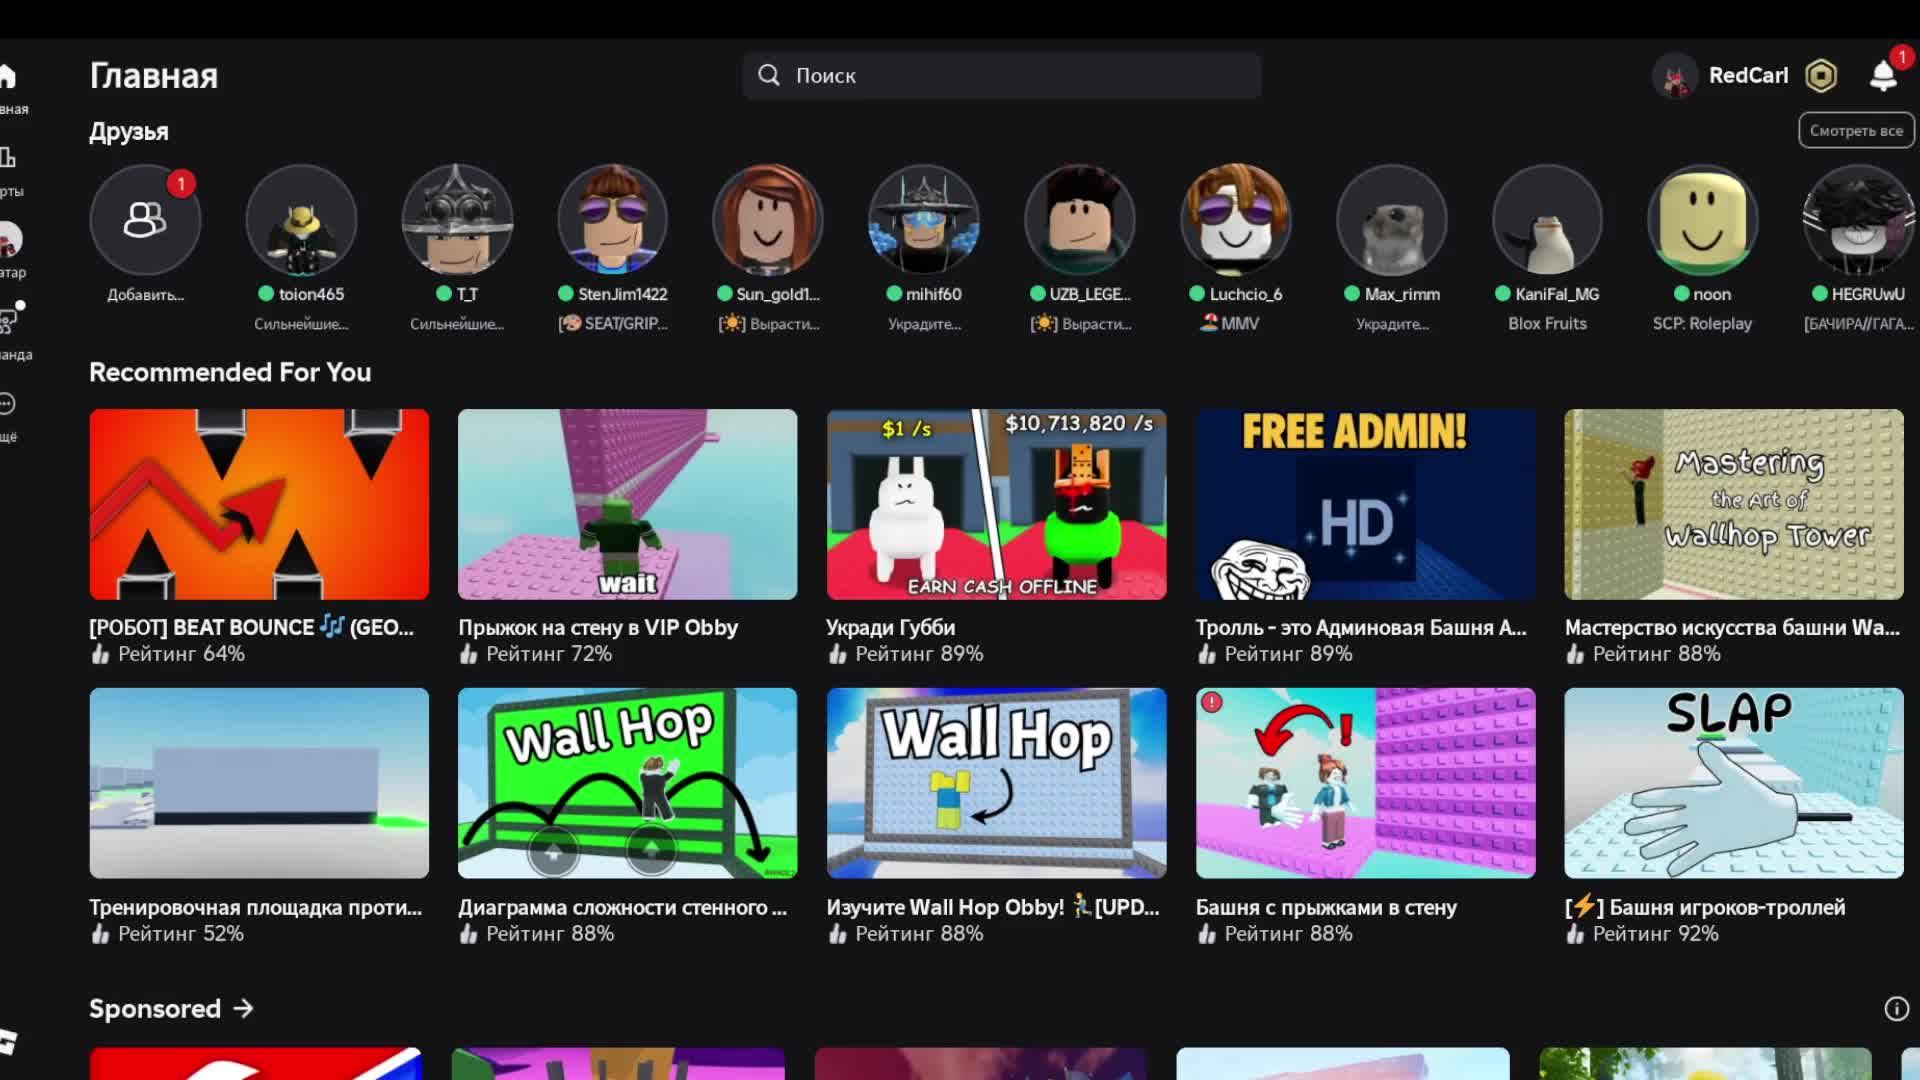Open the Robux coin icon
1920x1080 pixels.
click(x=1821, y=75)
